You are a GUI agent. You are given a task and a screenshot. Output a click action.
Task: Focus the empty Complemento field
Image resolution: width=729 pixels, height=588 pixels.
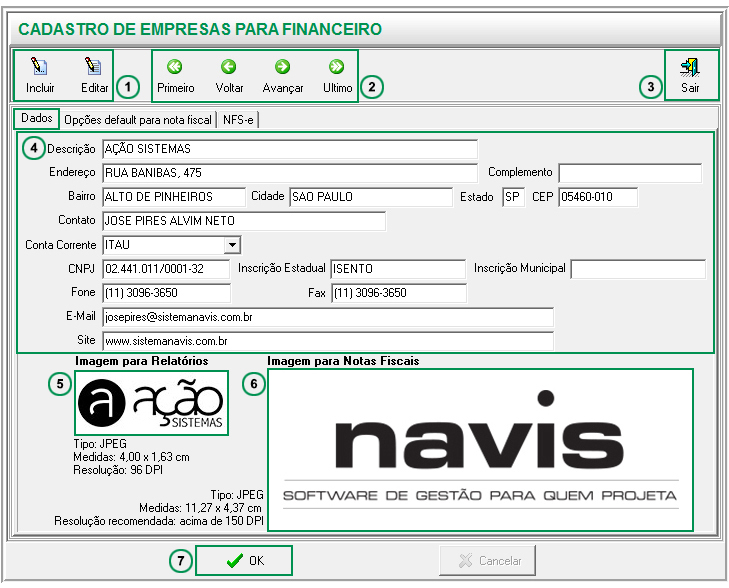630,173
